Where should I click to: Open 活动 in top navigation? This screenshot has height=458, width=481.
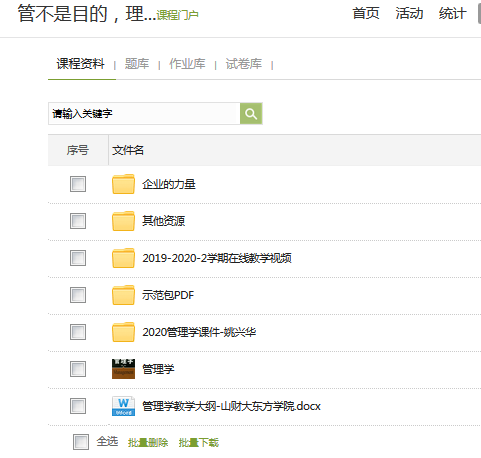pos(409,14)
